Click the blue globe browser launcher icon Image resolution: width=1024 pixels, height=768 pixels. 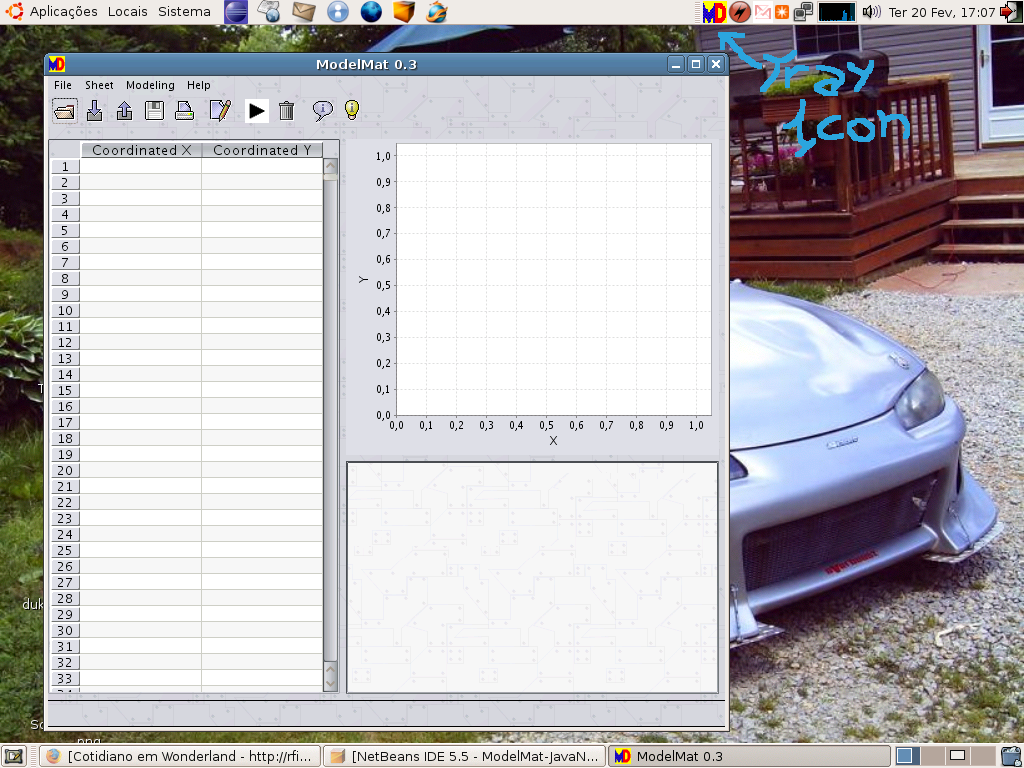click(371, 12)
